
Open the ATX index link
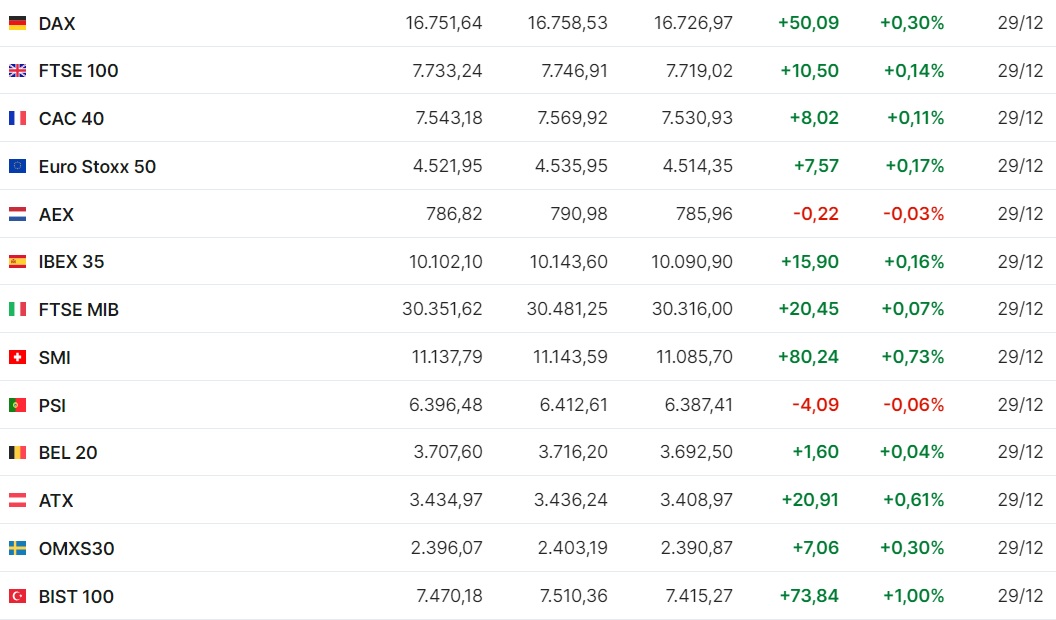point(56,501)
